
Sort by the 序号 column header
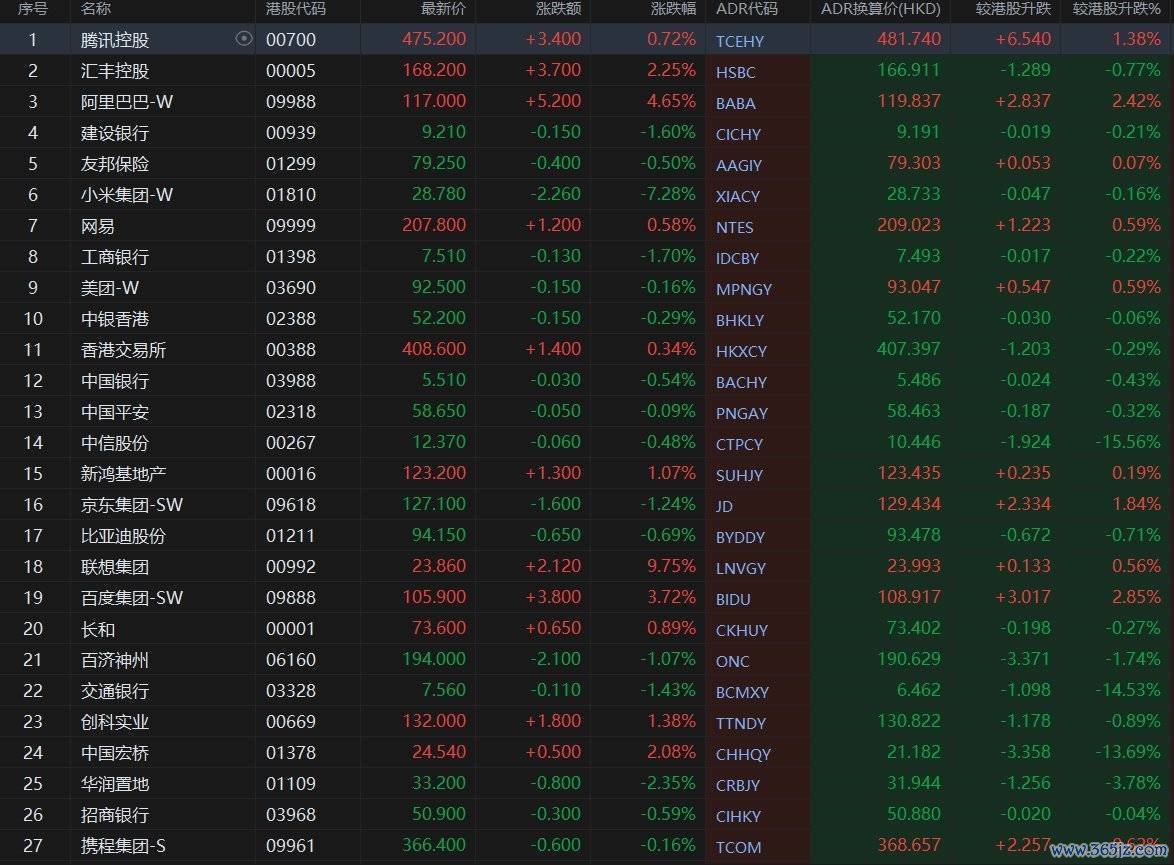coord(32,9)
